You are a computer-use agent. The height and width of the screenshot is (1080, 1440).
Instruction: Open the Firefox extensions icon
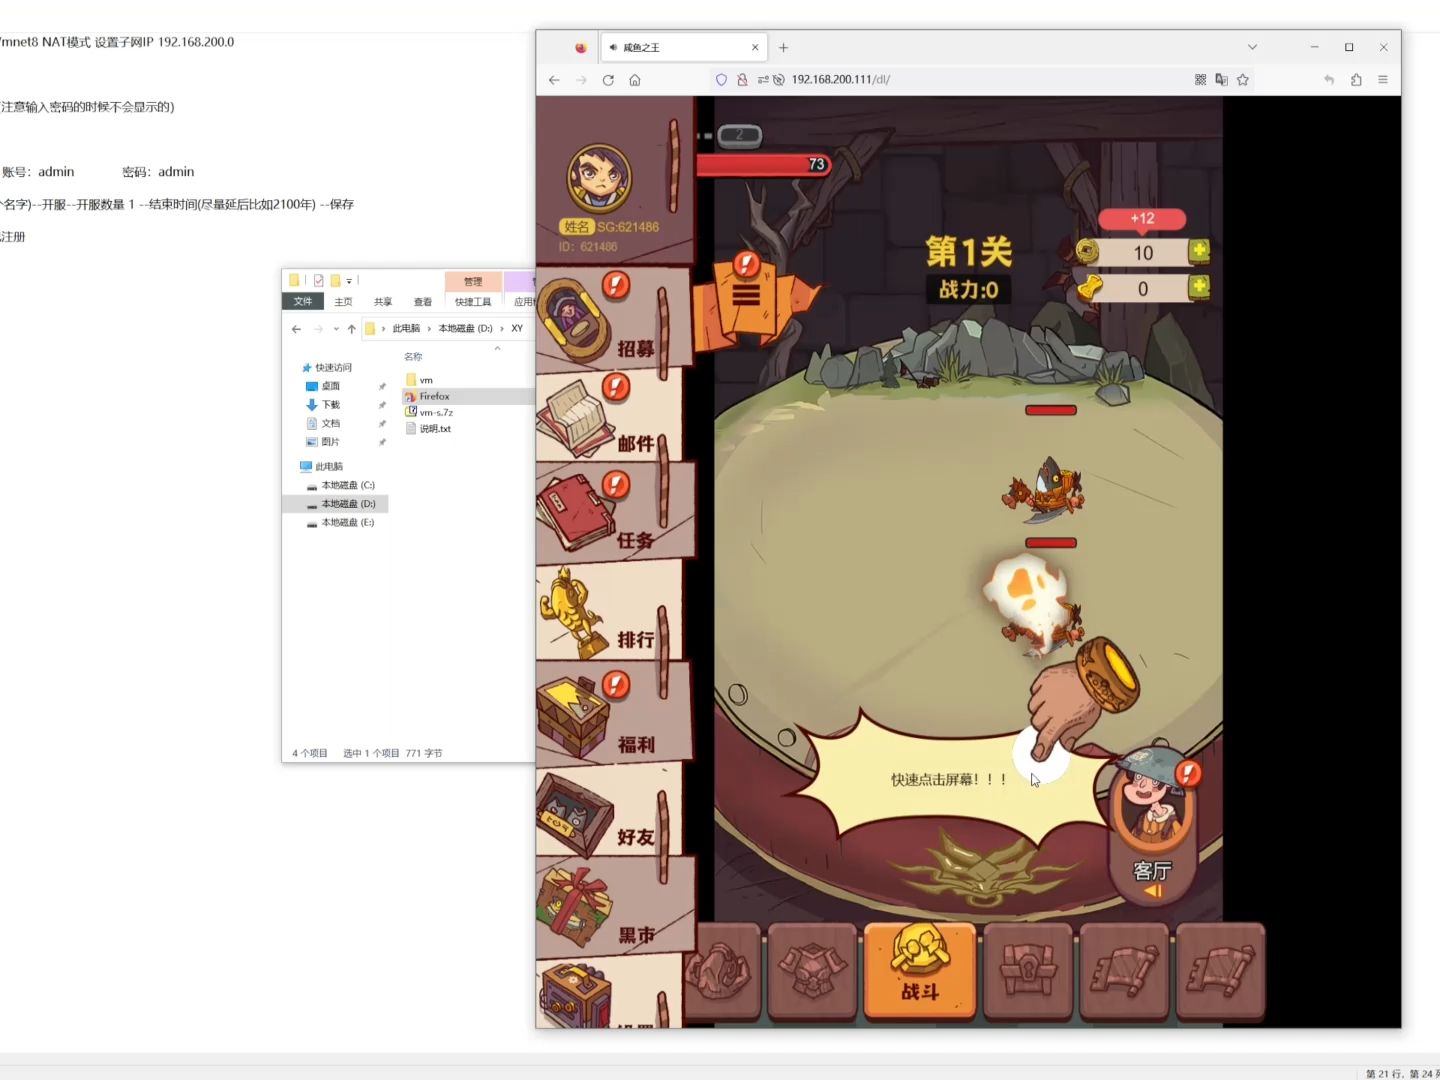pos(1356,80)
